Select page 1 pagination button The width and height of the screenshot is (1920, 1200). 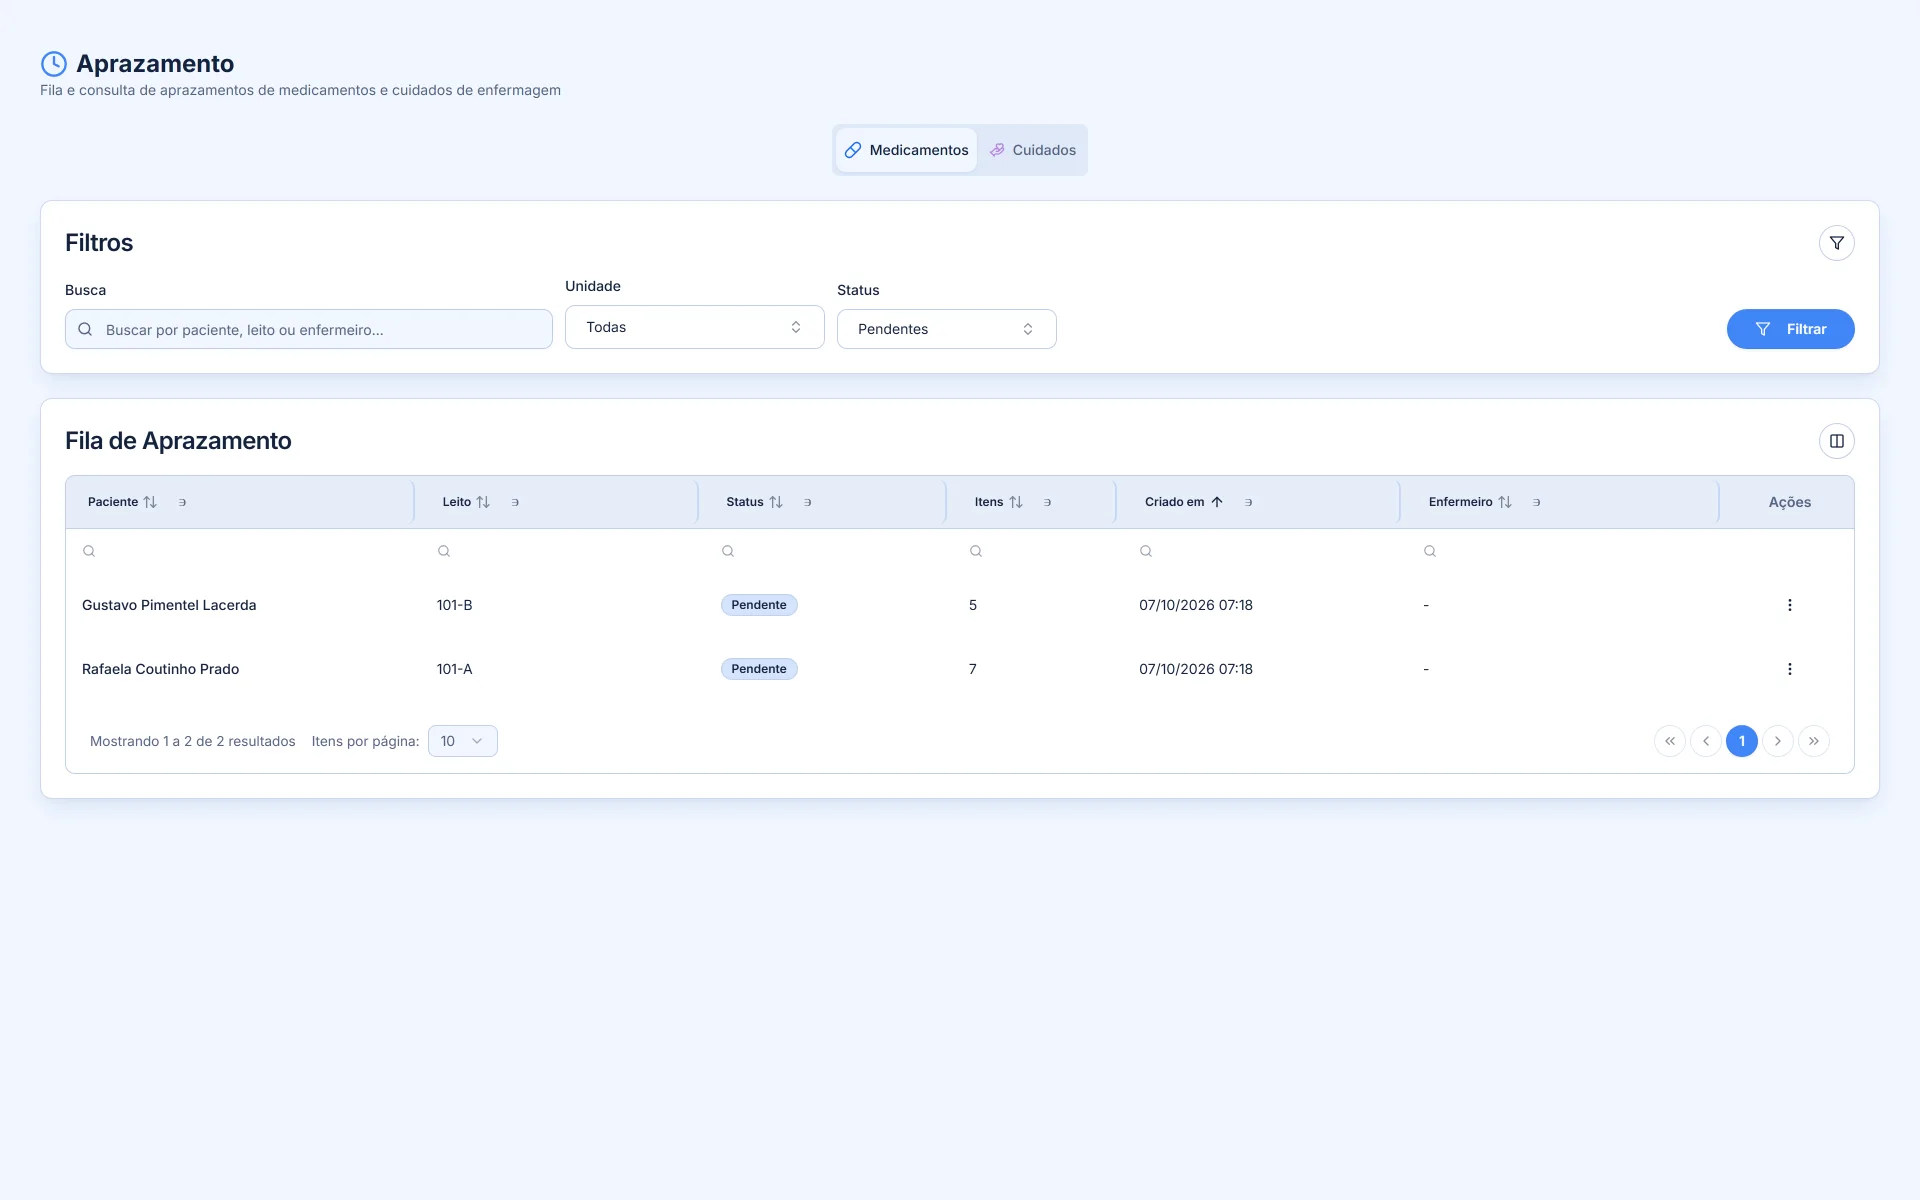1741,741
